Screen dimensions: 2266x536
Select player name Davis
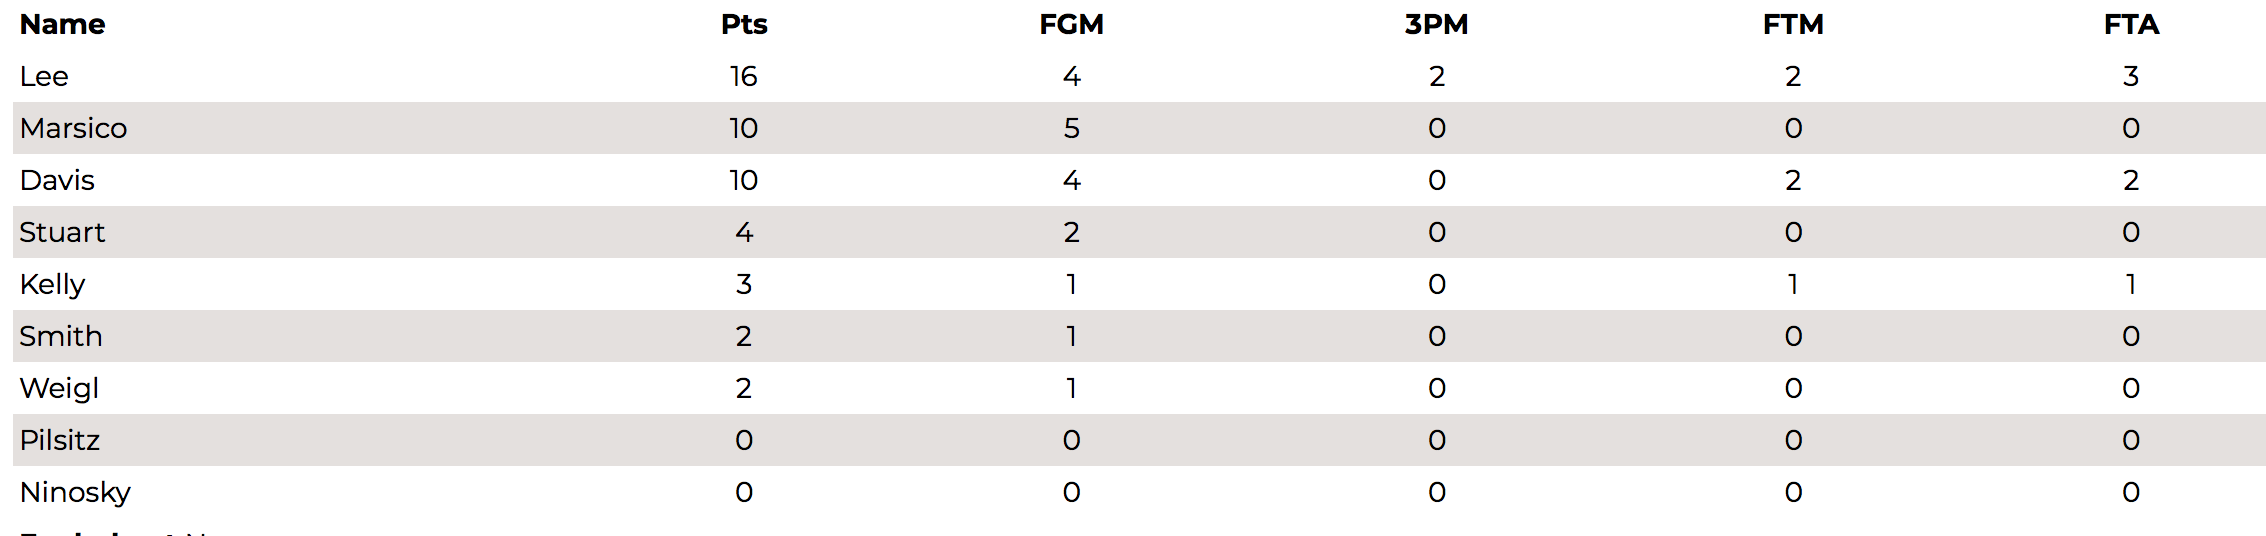coord(57,180)
